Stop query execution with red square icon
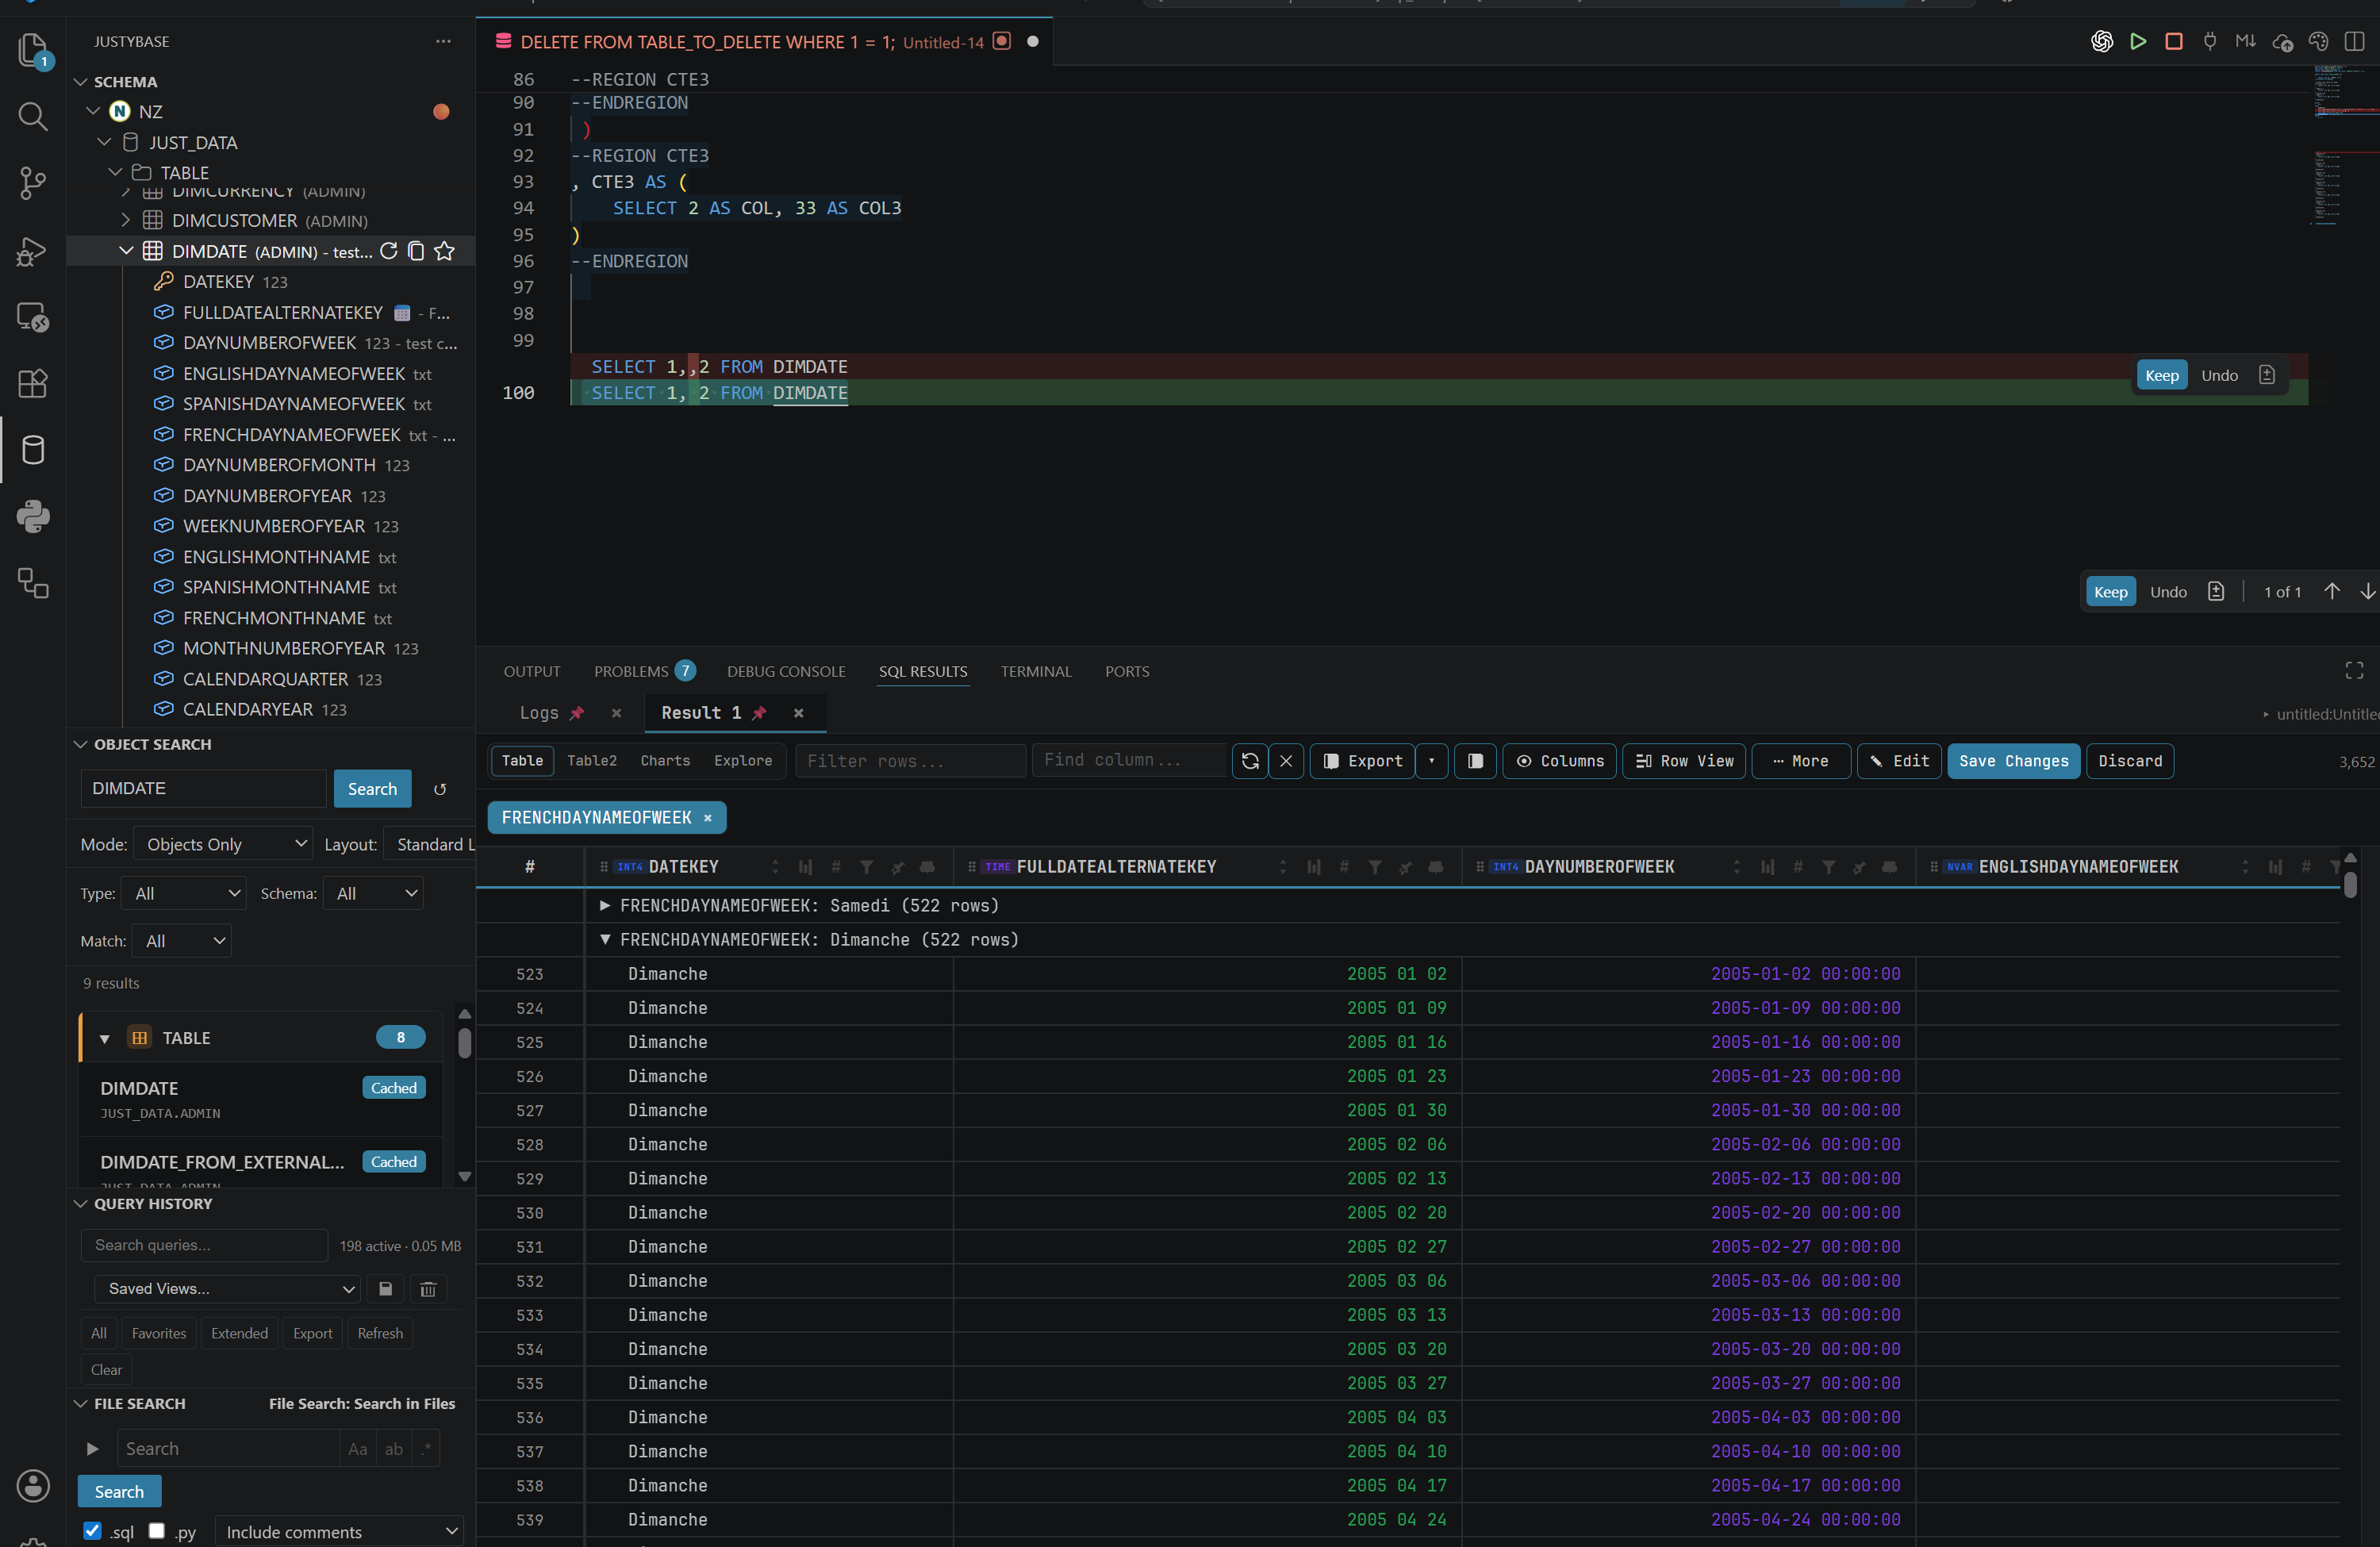The width and height of the screenshot is (2380, 1547). pyautogui.click(x=2174, y=41)
